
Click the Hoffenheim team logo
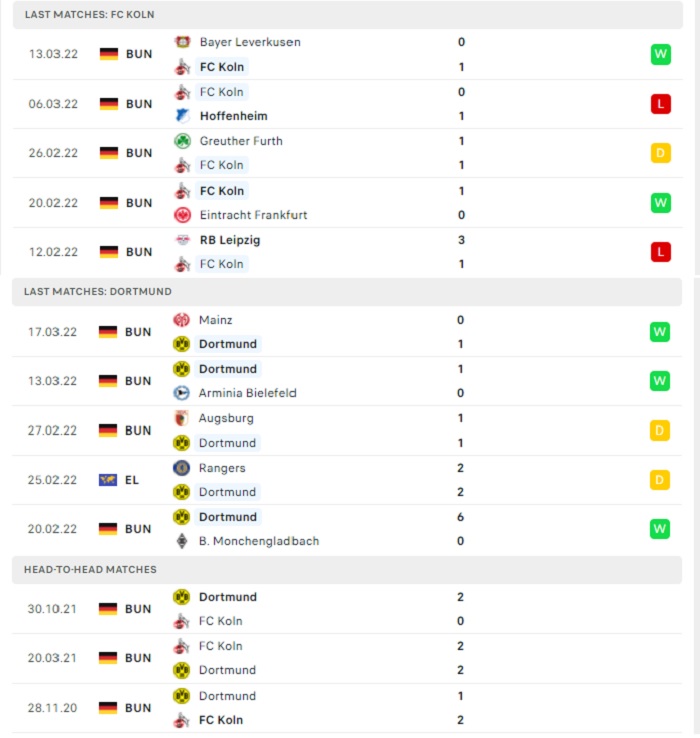point(183,116)
